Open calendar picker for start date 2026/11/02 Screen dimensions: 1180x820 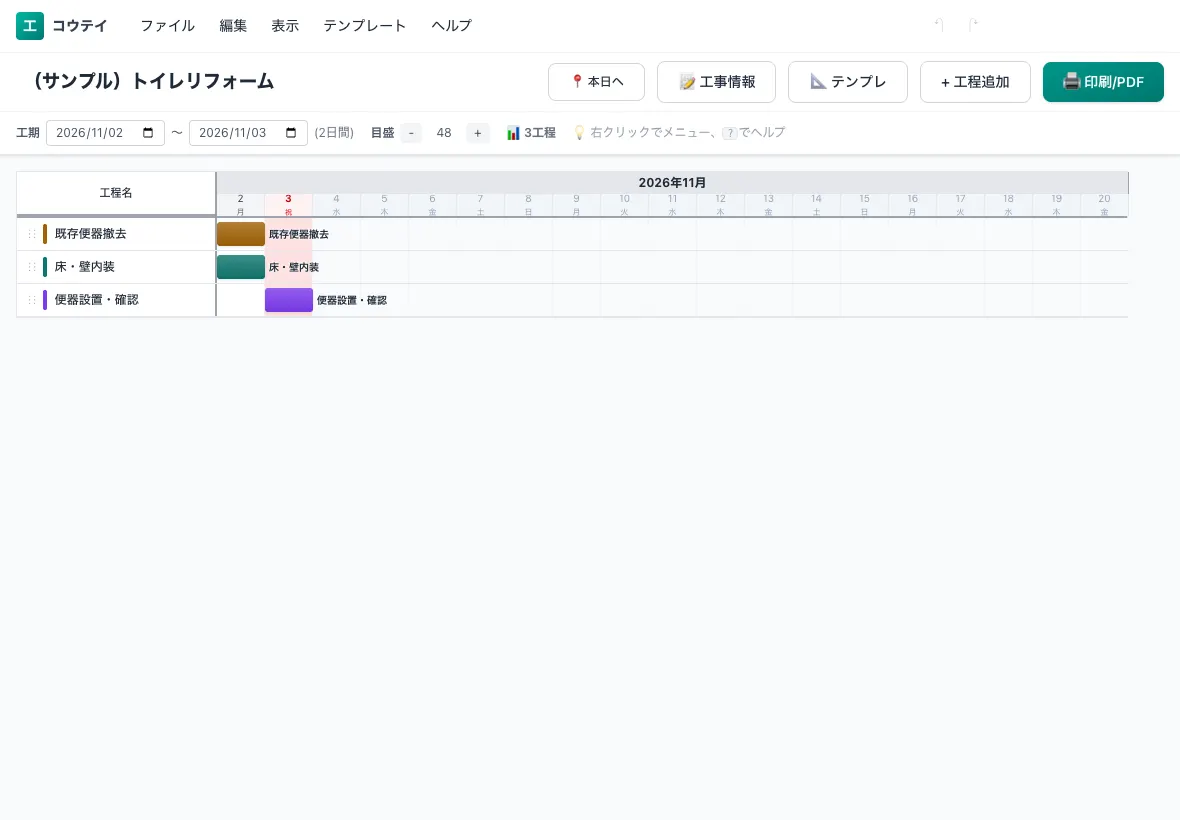(x=148, y=133)
